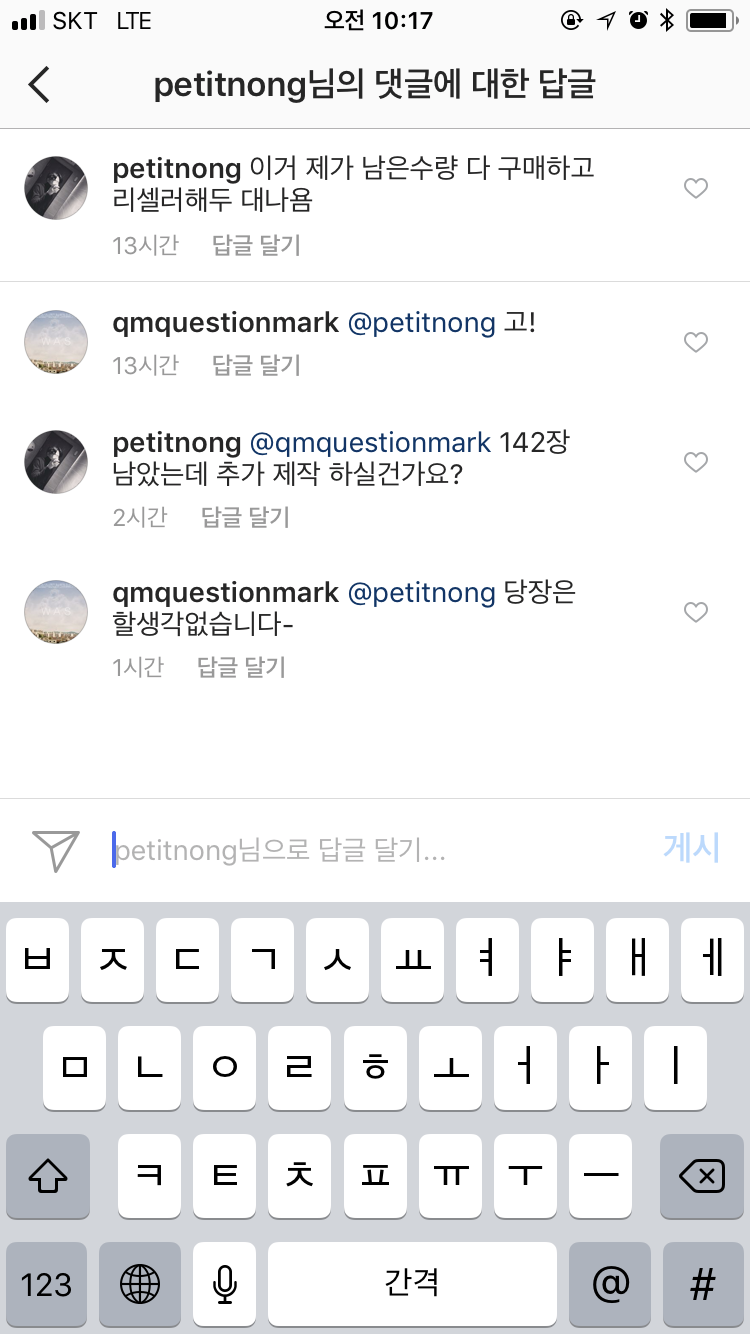Like the '142장' comment heart icon
750x1334 pixels.
[696, 462]
